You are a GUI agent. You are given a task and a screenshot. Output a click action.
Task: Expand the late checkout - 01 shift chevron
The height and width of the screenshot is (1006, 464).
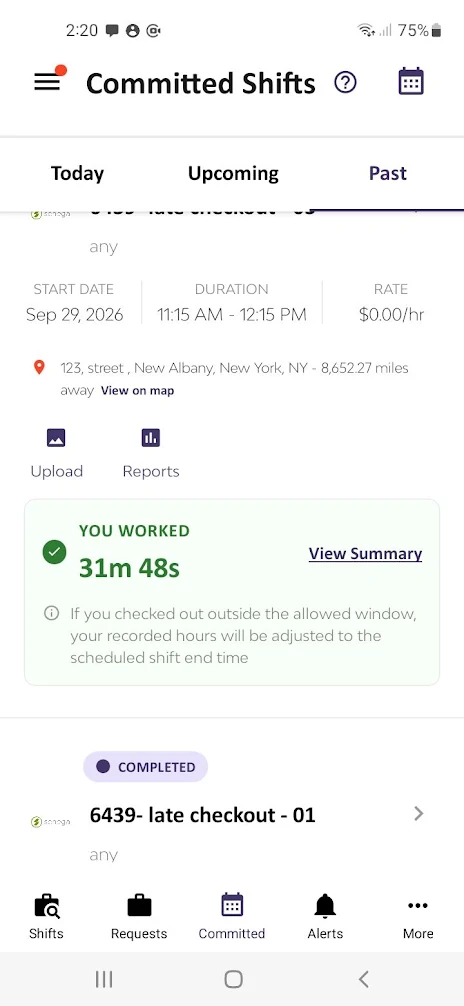click(418, 814)
